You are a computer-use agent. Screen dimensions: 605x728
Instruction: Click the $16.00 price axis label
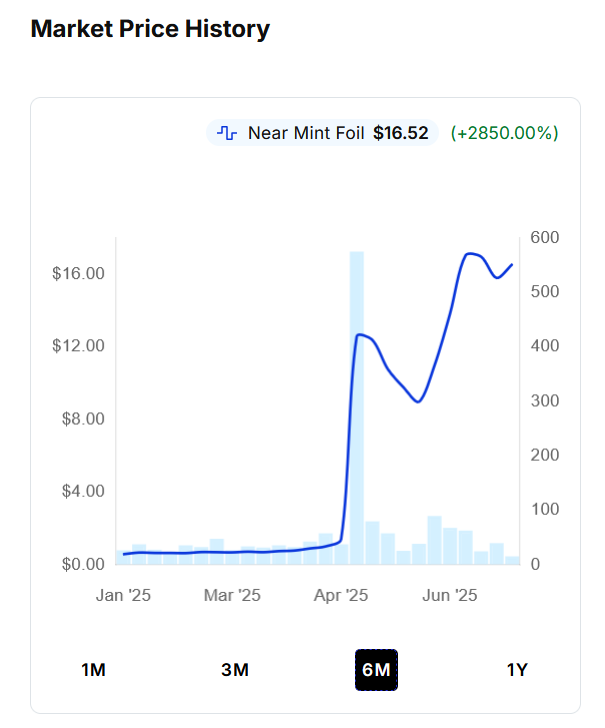(x=78, y=273)
